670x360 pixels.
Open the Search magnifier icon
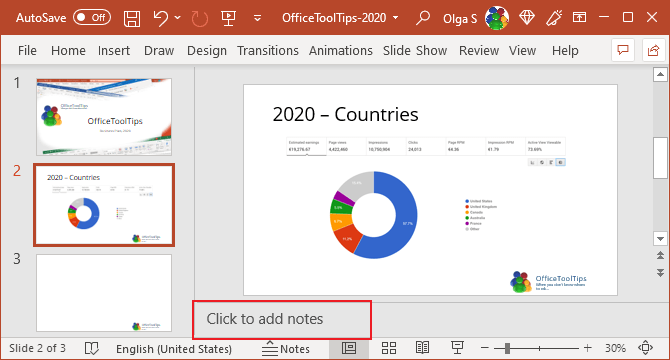423,18
